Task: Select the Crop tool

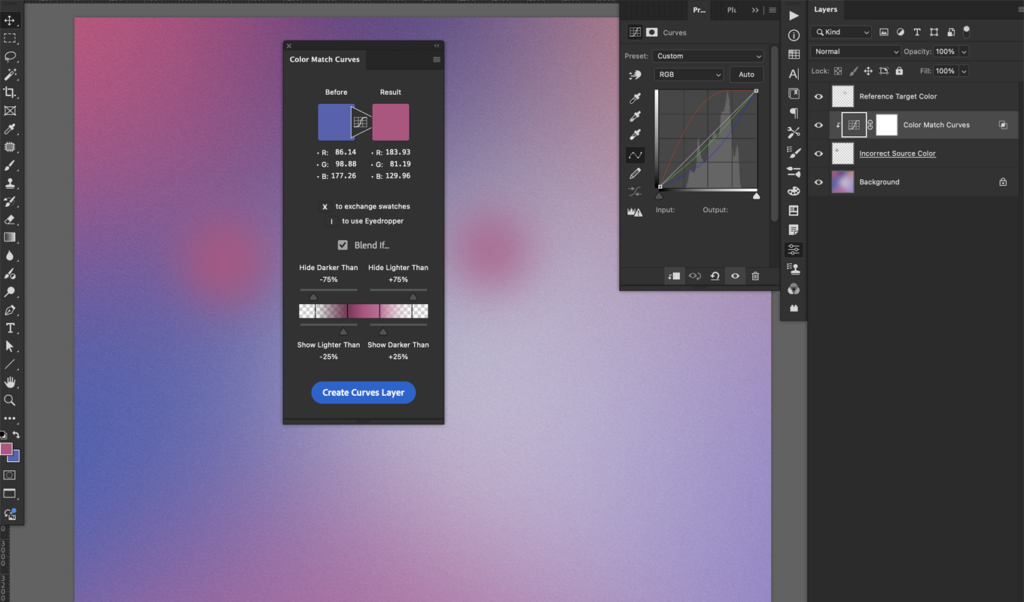Action: pyautogui.click(x=10, y=92)
